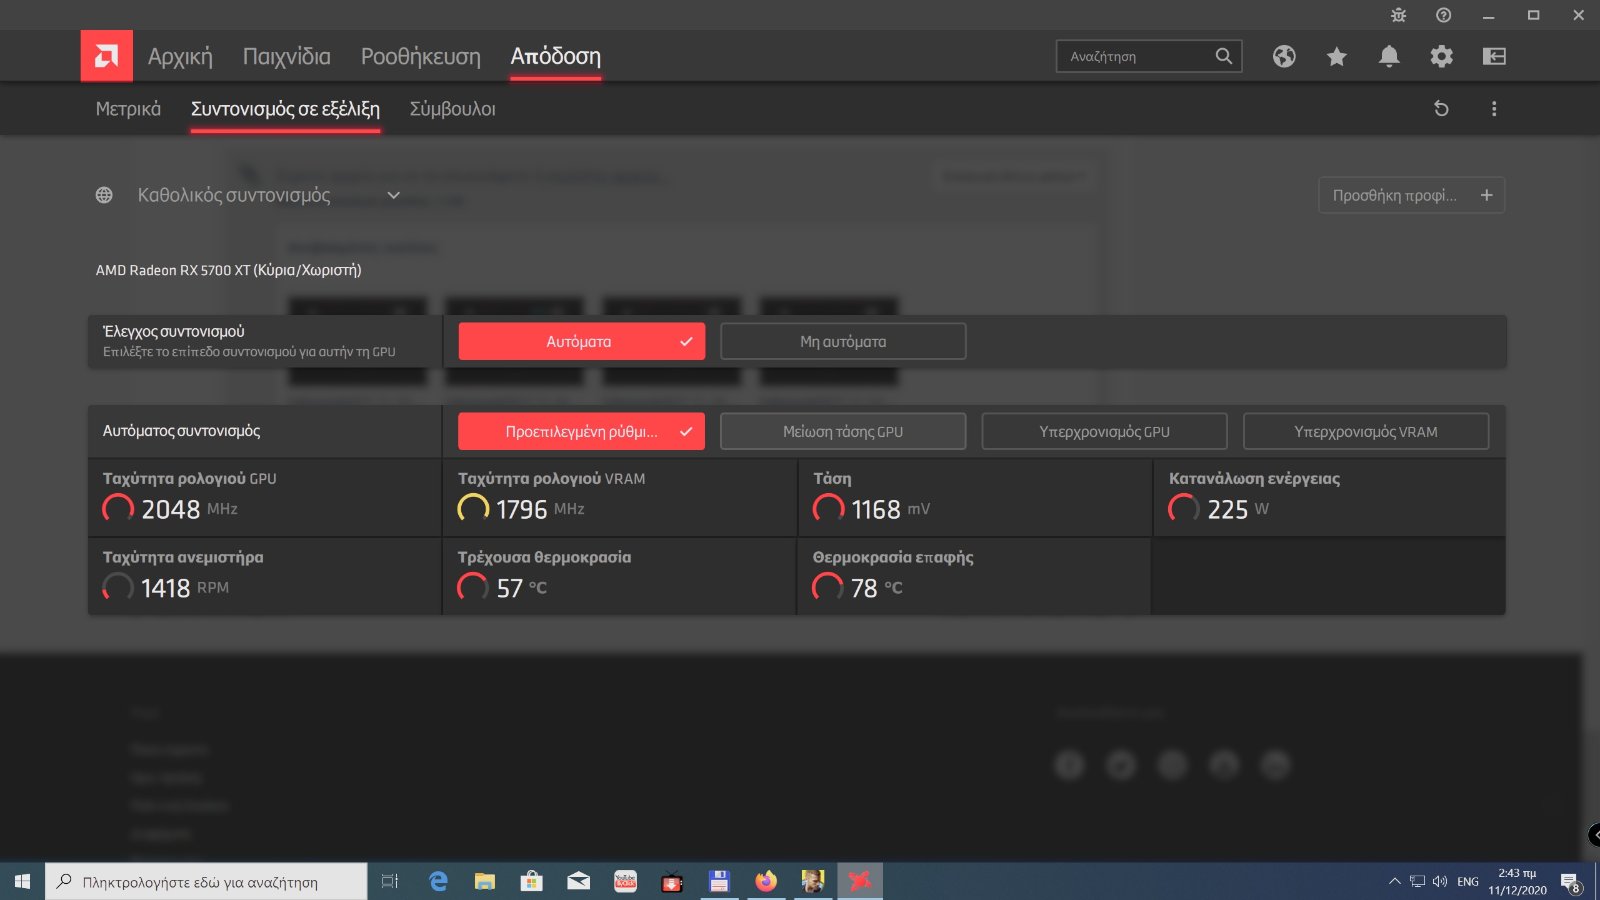Click the search magnifier icon

click(1224, 56)
